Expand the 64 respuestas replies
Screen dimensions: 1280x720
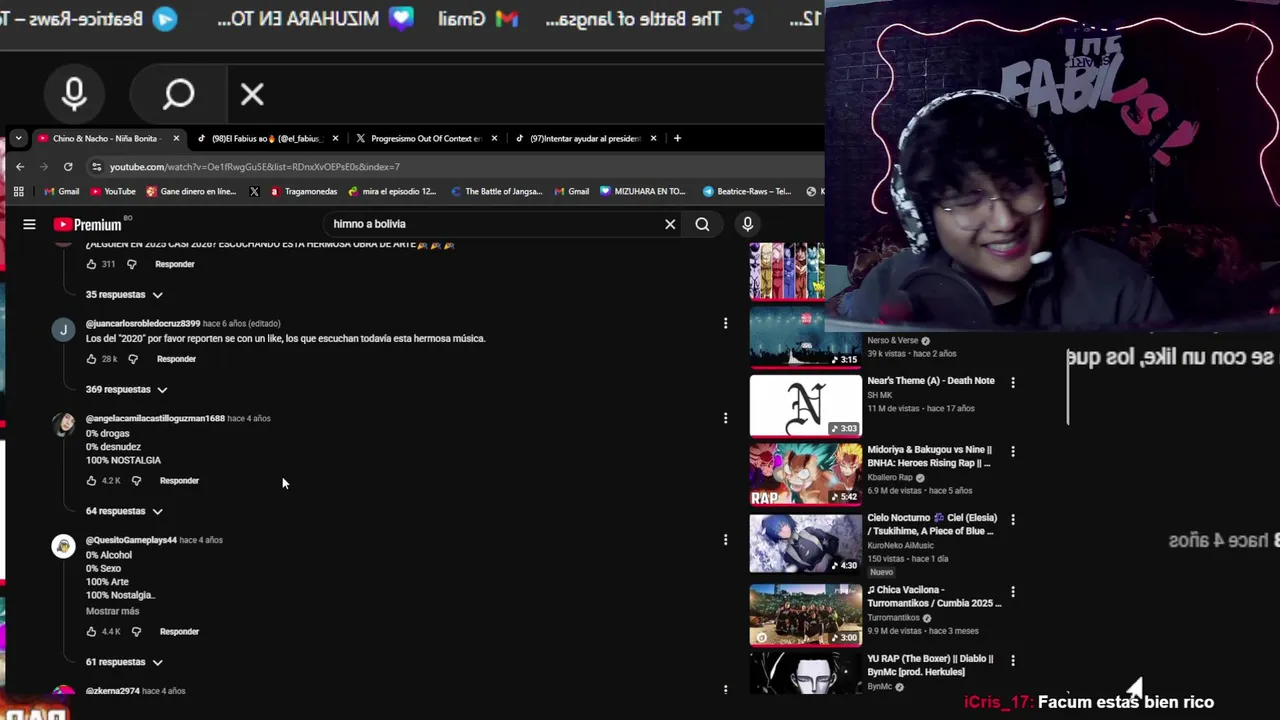[124, 511]
